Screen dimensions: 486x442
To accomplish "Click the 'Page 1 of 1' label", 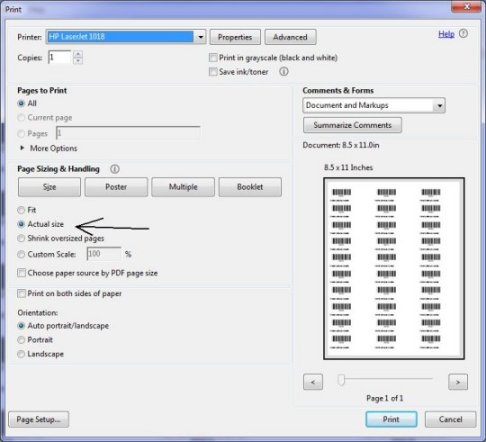I will (385, 398).
